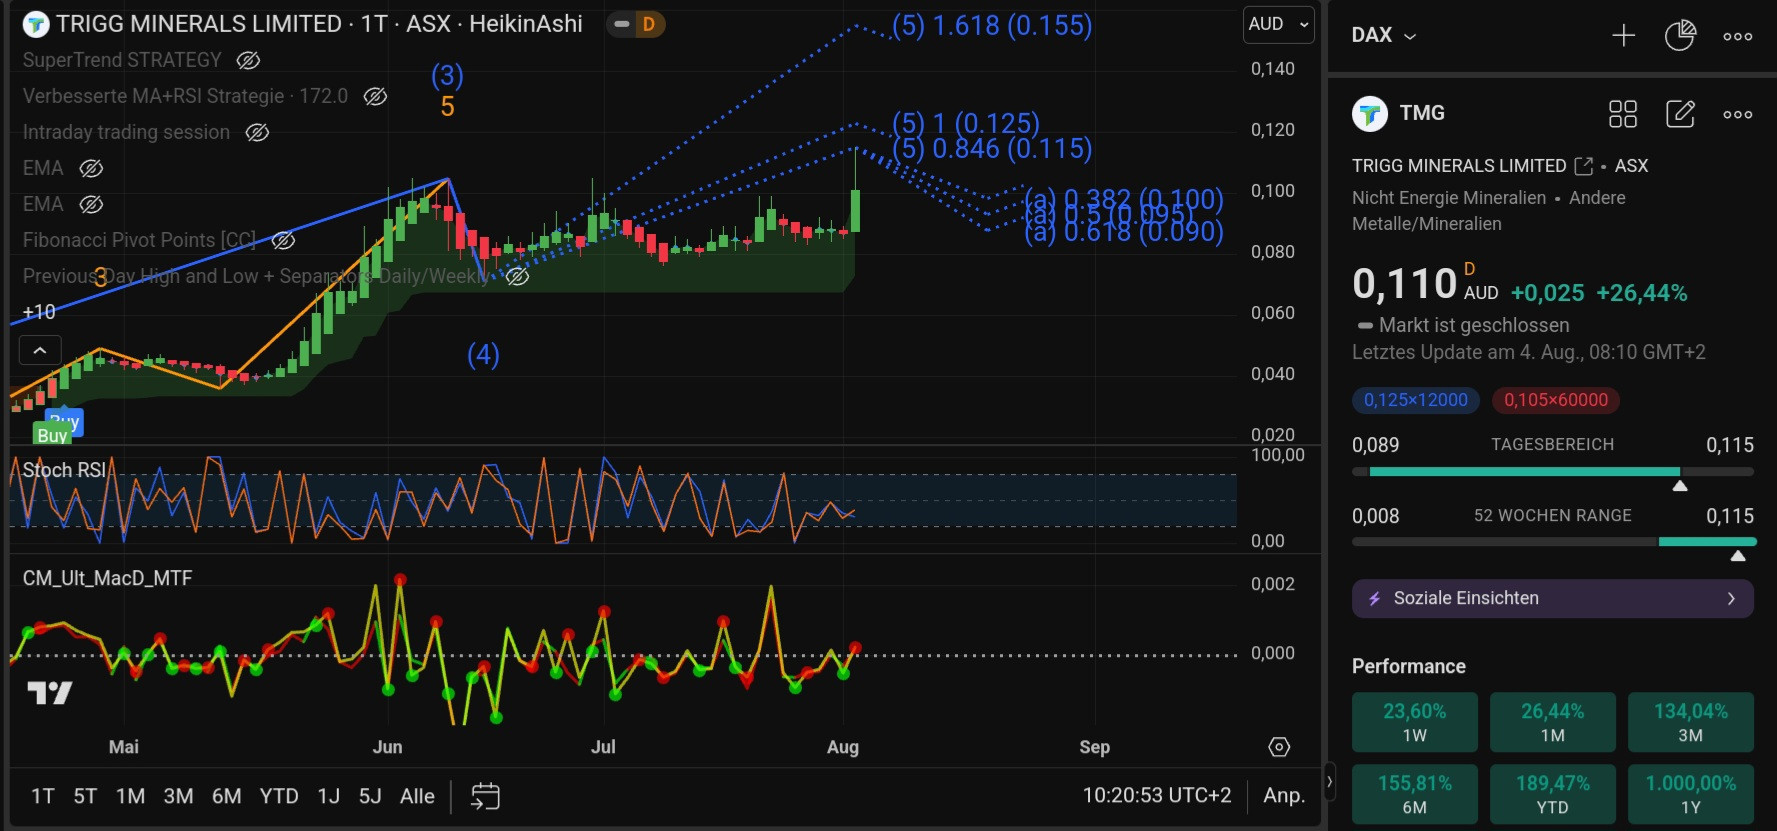Click the sector text Nicht Energie Mineralien

(1449, 198)
